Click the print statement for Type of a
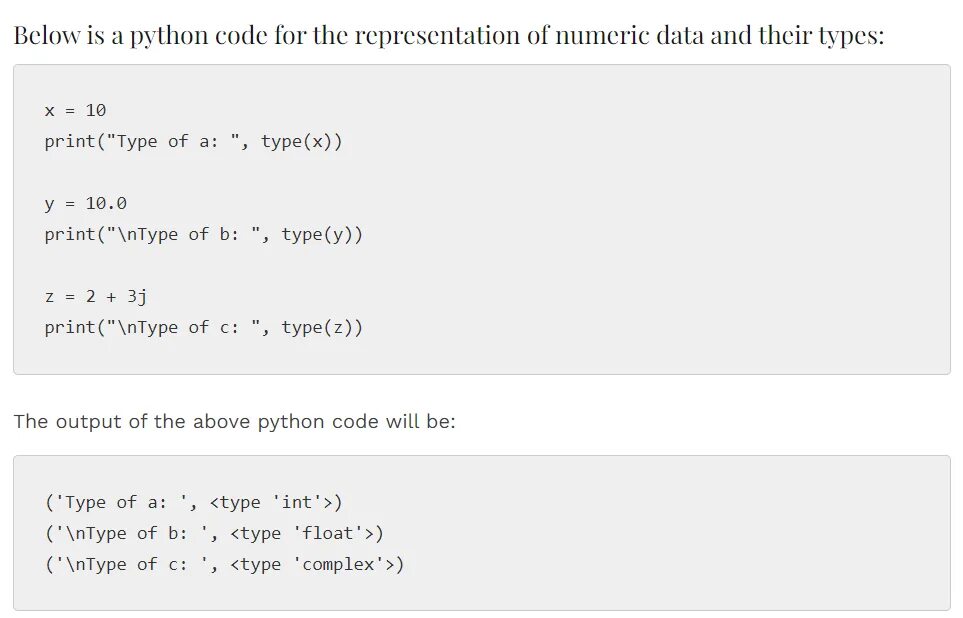This screenshot has height=618, width=963. click(193, 141)
